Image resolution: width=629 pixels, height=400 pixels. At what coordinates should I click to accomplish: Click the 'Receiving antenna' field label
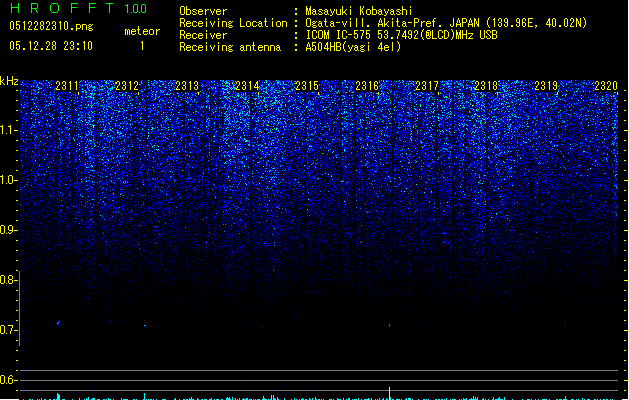[x=230, y=47]
